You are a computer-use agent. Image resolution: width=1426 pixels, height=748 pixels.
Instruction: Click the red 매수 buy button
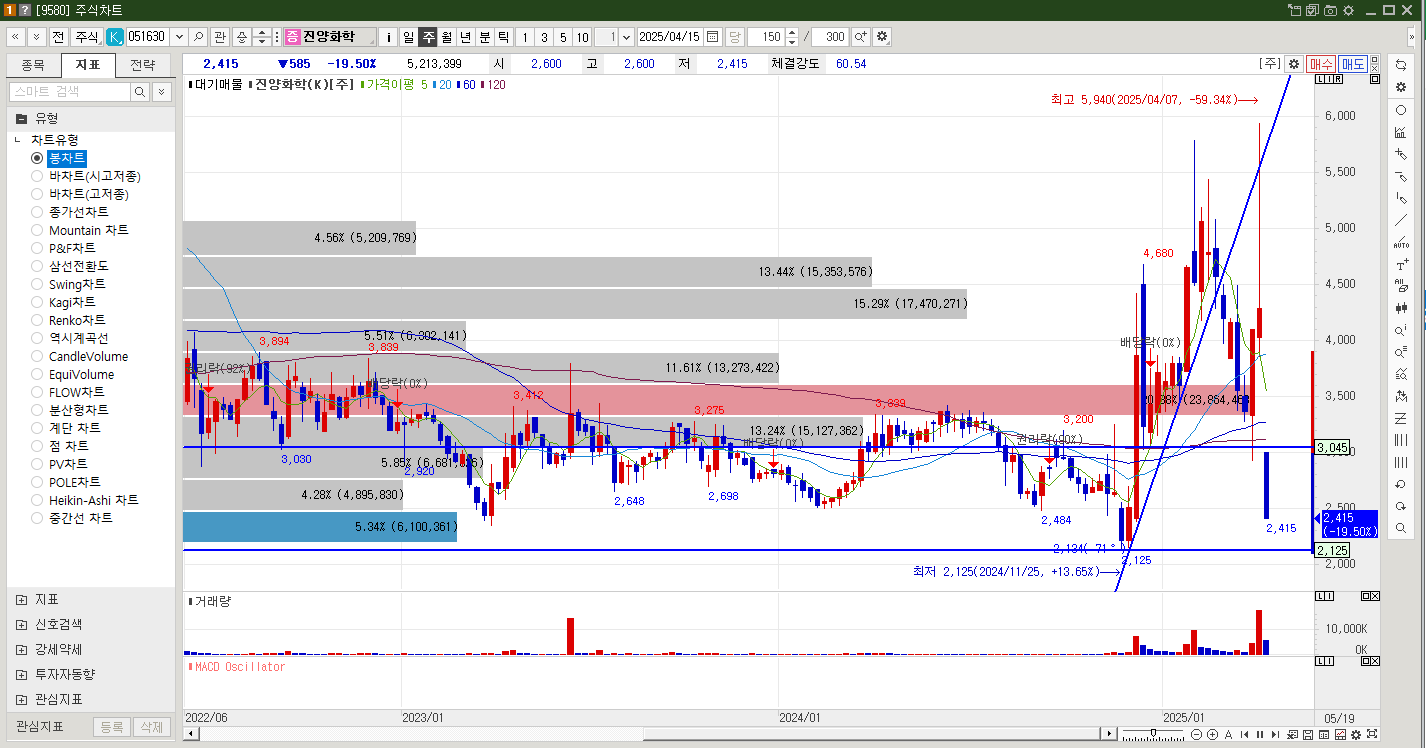pos(1321,63)
